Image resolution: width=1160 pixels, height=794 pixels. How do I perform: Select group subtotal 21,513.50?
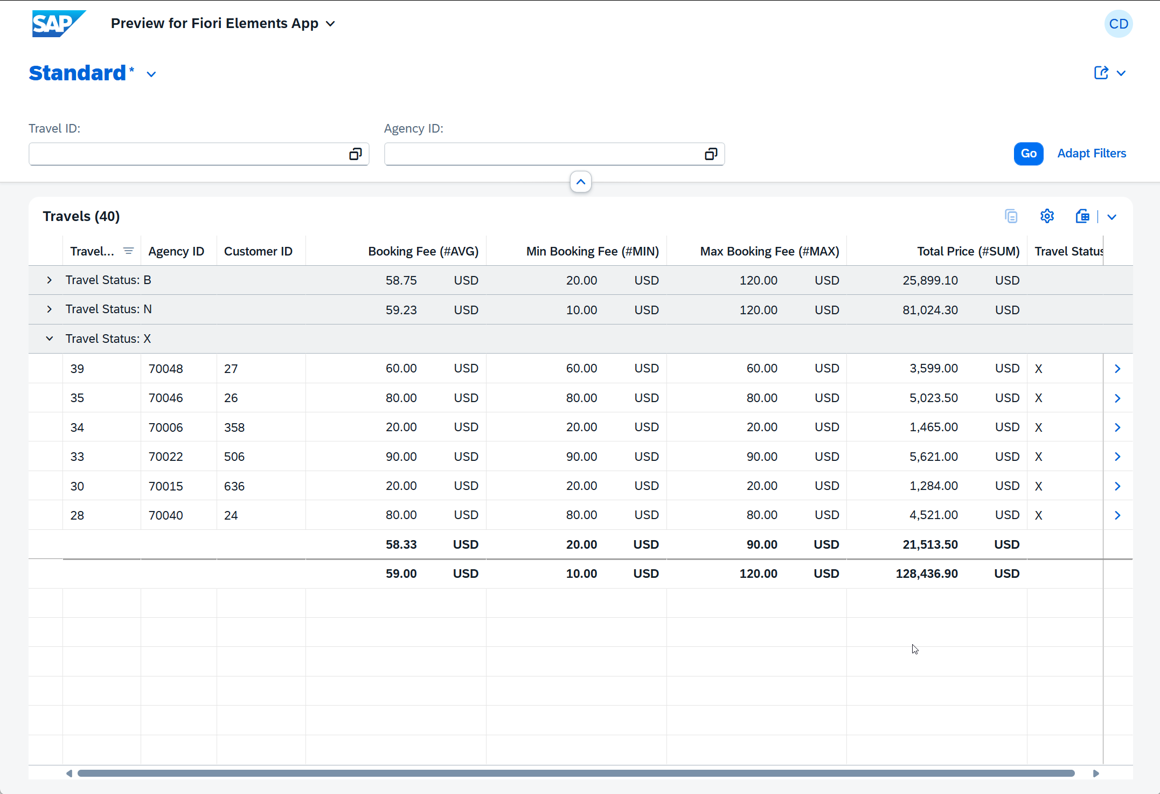(x=930, y=545)
